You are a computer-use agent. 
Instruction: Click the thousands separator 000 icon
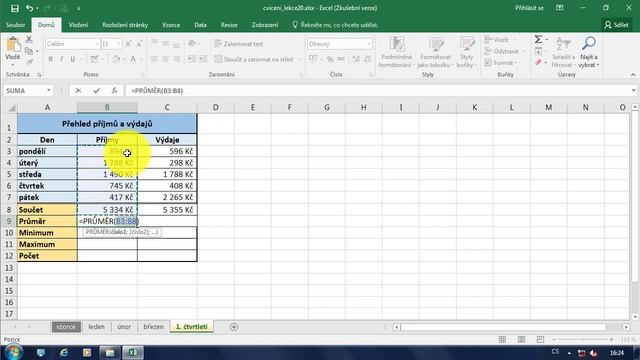pos(341,59)
